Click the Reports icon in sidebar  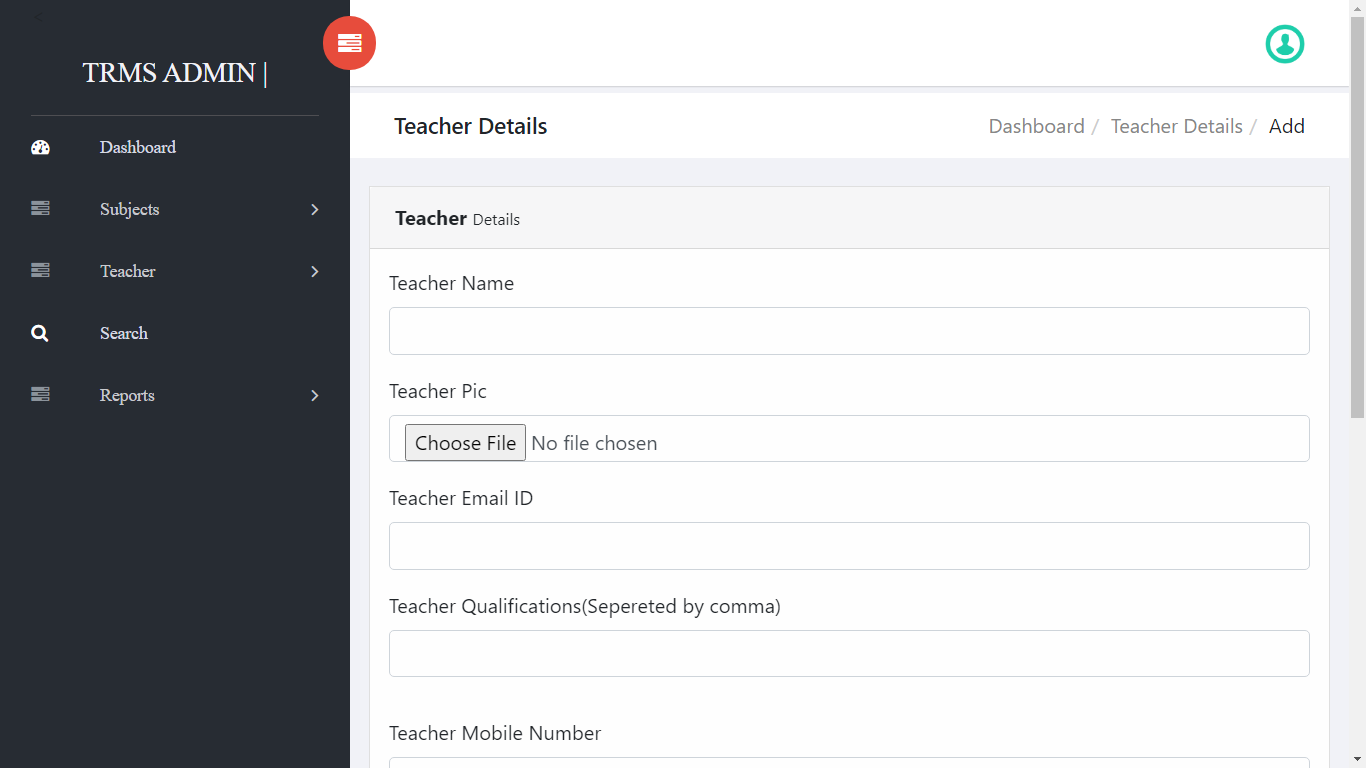click(40, 394)
